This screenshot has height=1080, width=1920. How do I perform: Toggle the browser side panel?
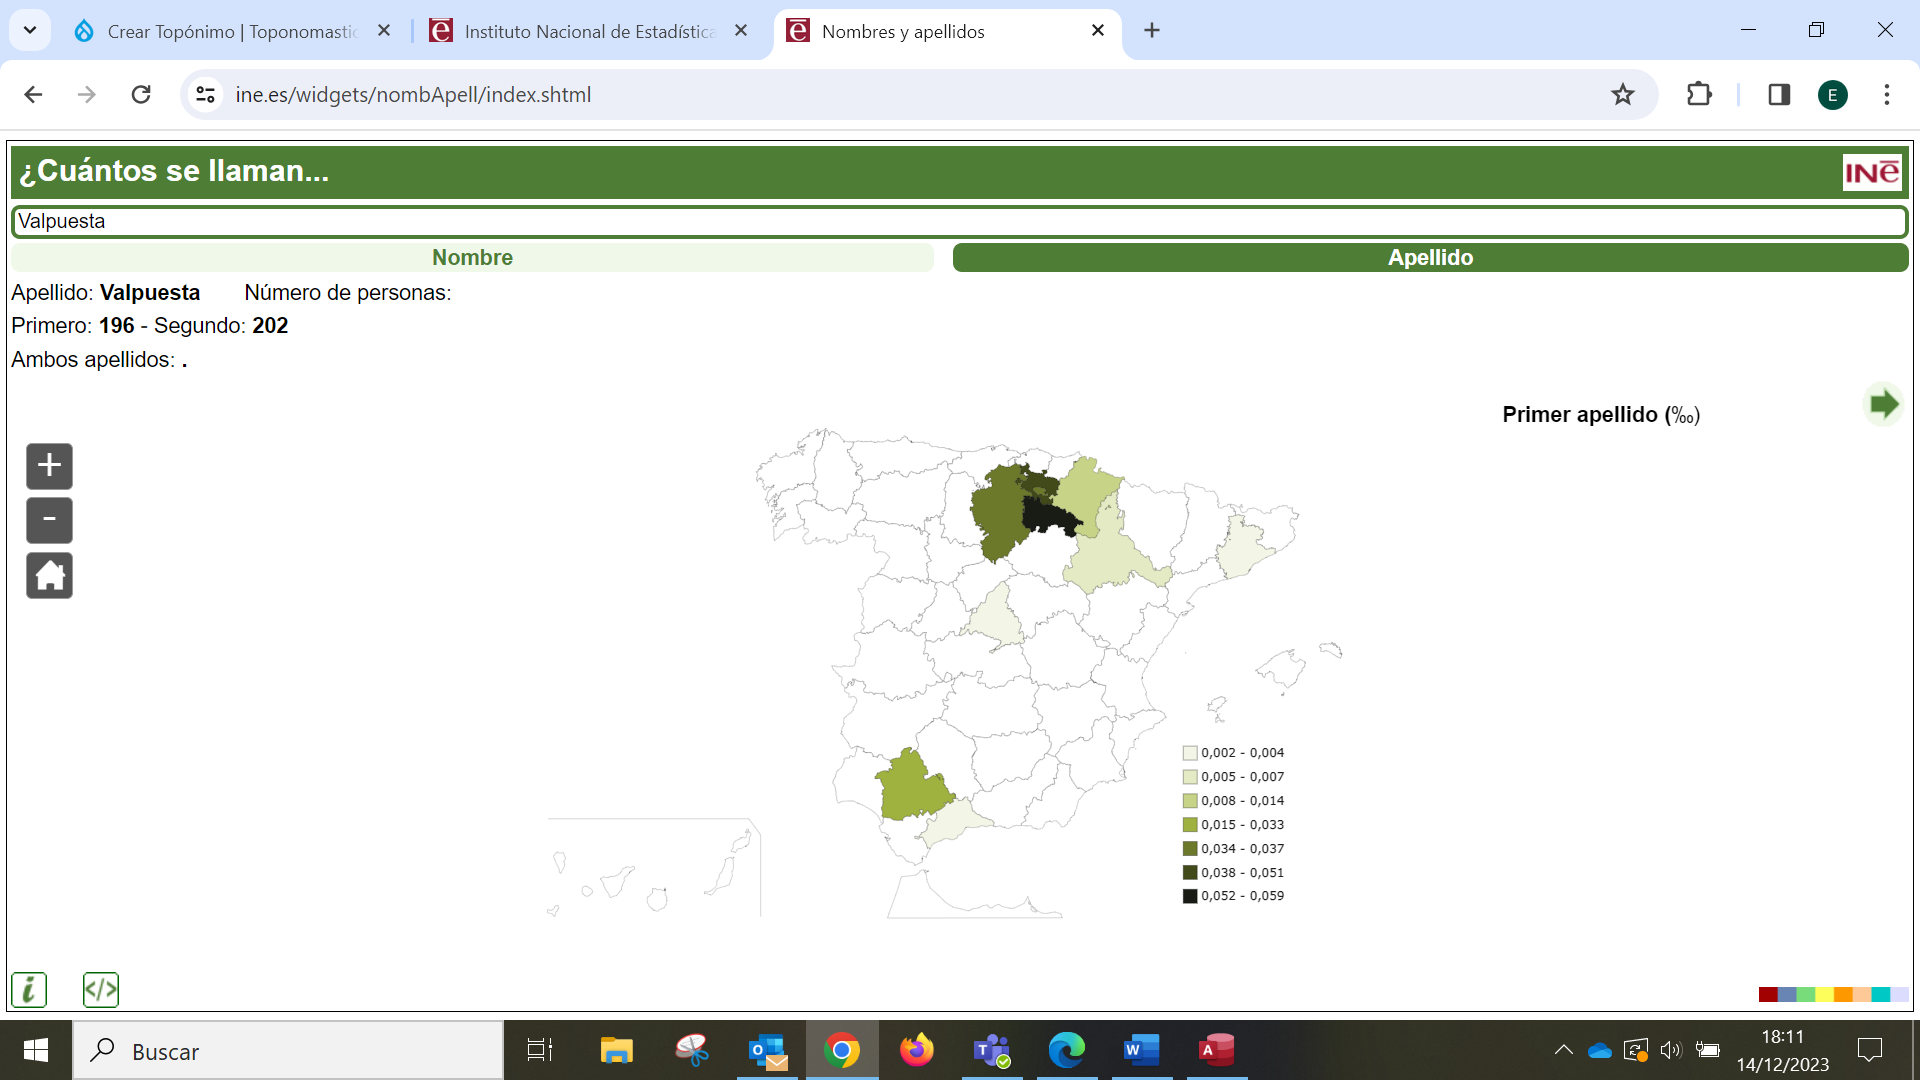pyautogui.click(x=1779, y=95)
